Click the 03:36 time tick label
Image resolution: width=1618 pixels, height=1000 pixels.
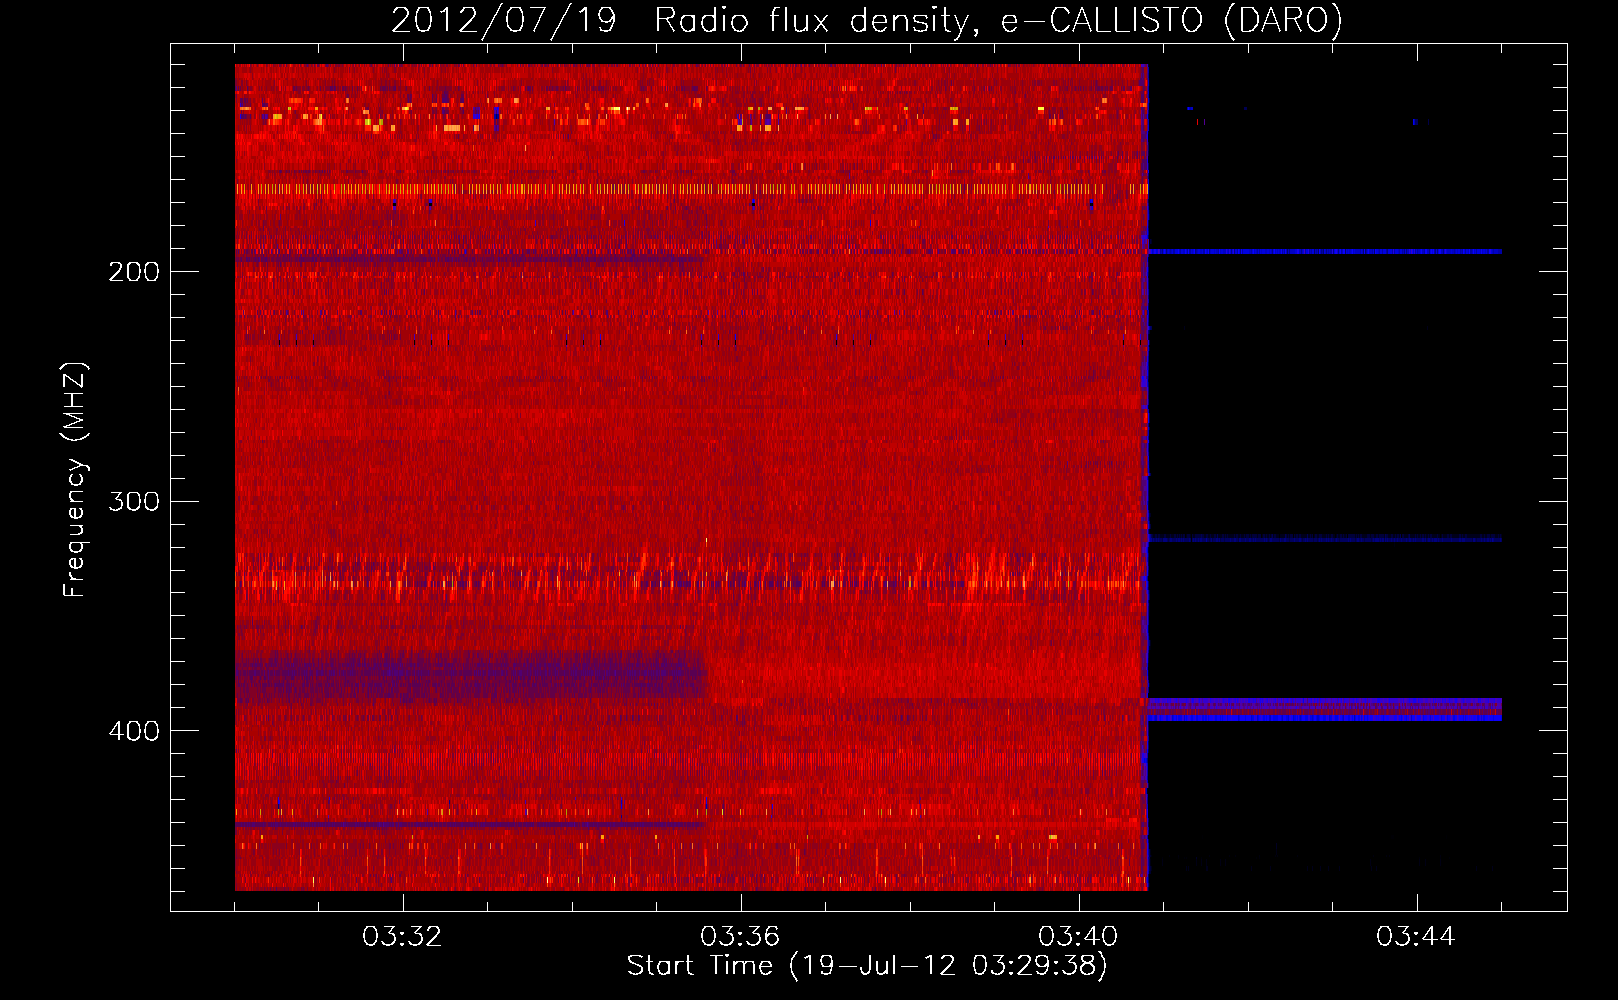(740, 937)
